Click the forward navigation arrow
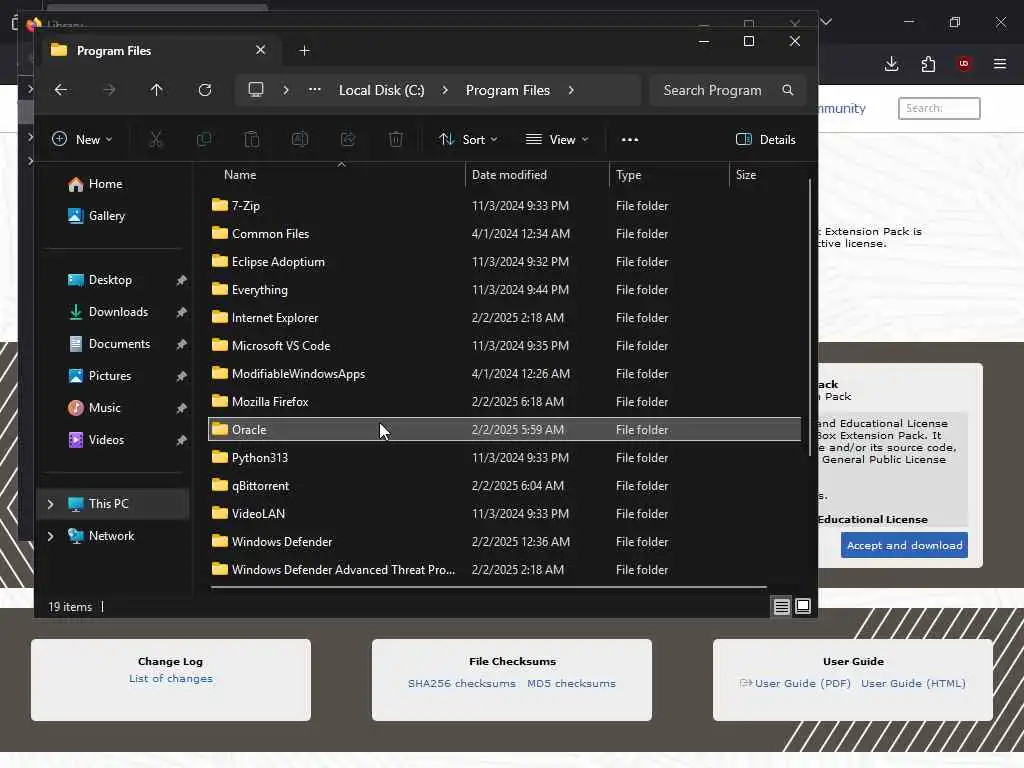The image size is (1024, 768). tap(109, 90)
